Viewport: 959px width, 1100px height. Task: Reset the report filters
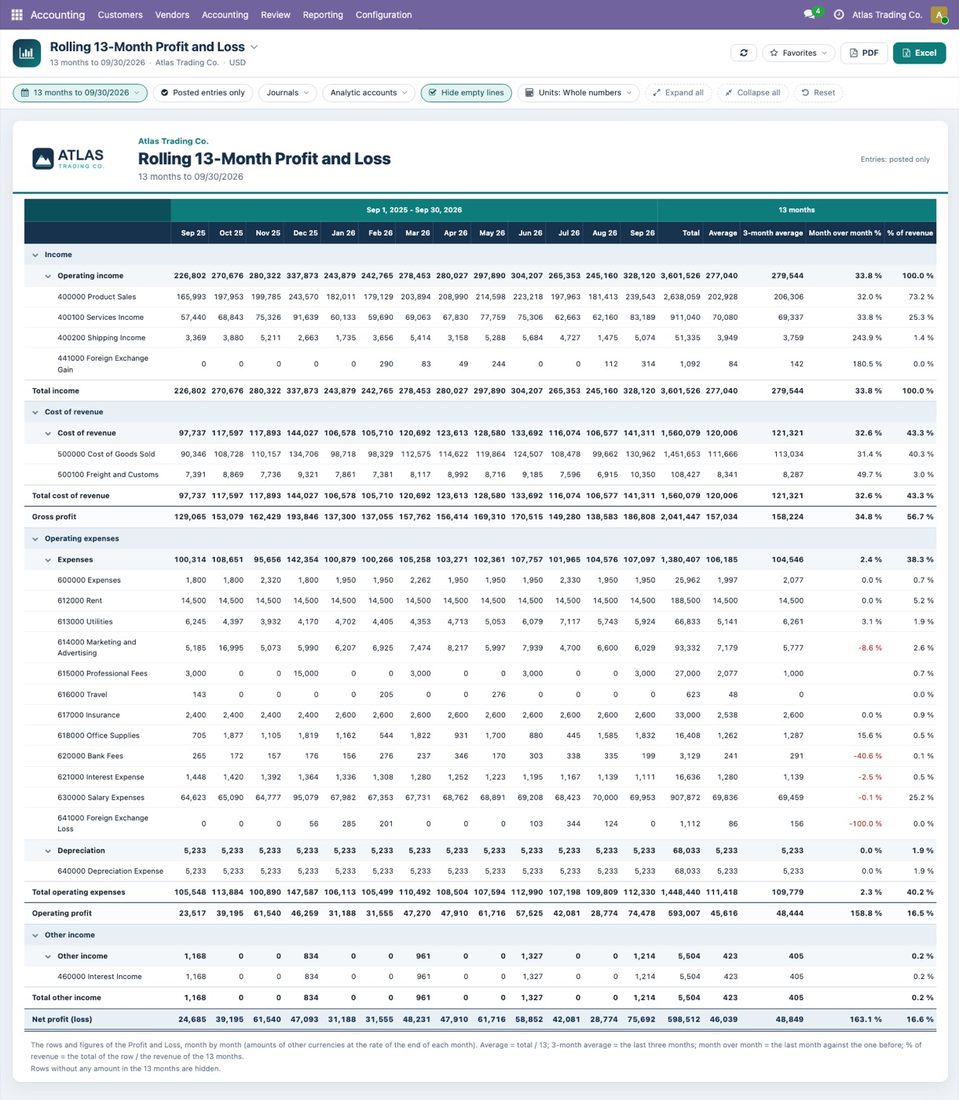pos(818,93)
